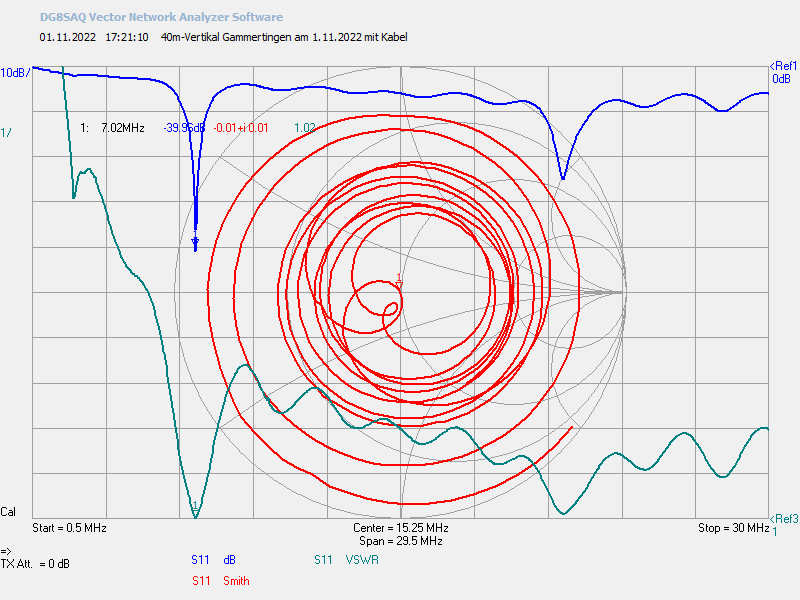
Task: Click the <Ref1 reference indicator
Action: pyautogui.click(x=783, y=66)
